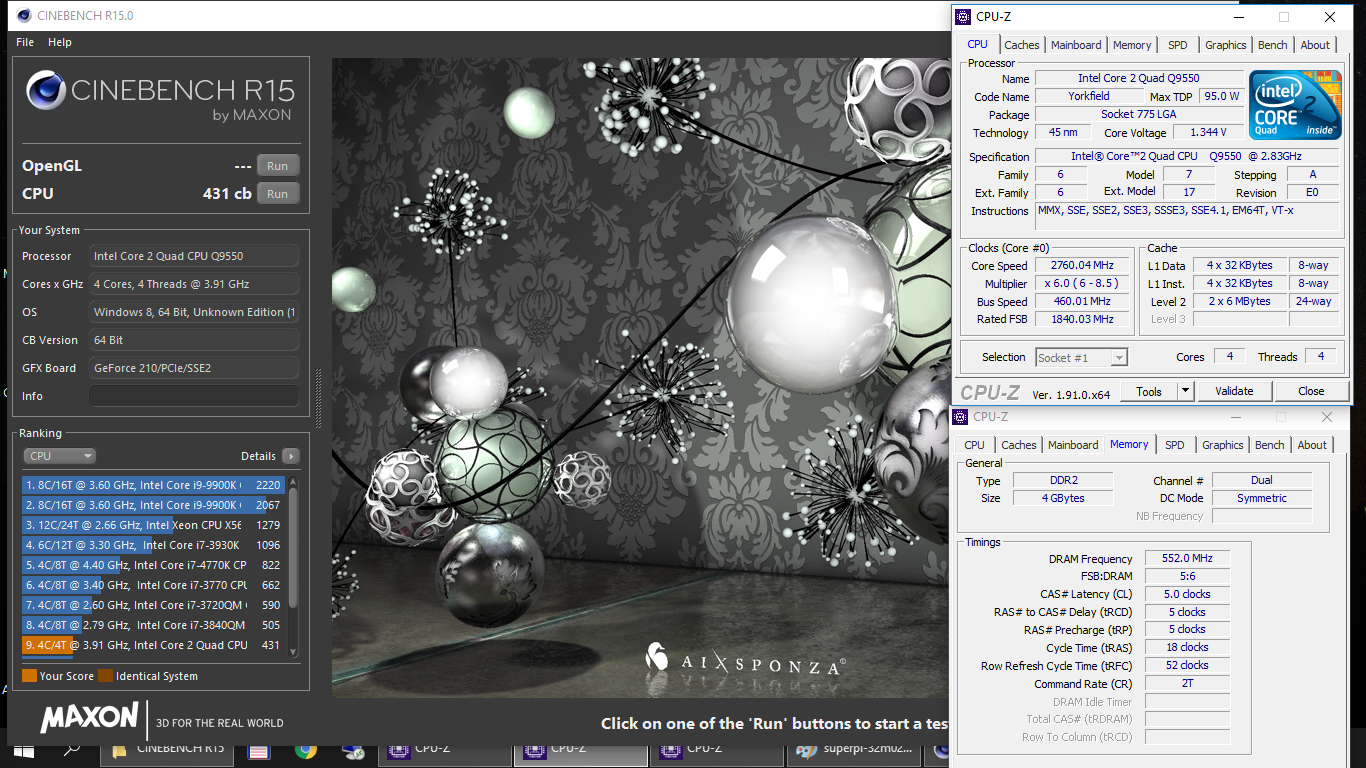Image resolution: width=1366 pixels, height=768 pixels.
Task: Run the CPU benchmark
Action: [278, 194]
